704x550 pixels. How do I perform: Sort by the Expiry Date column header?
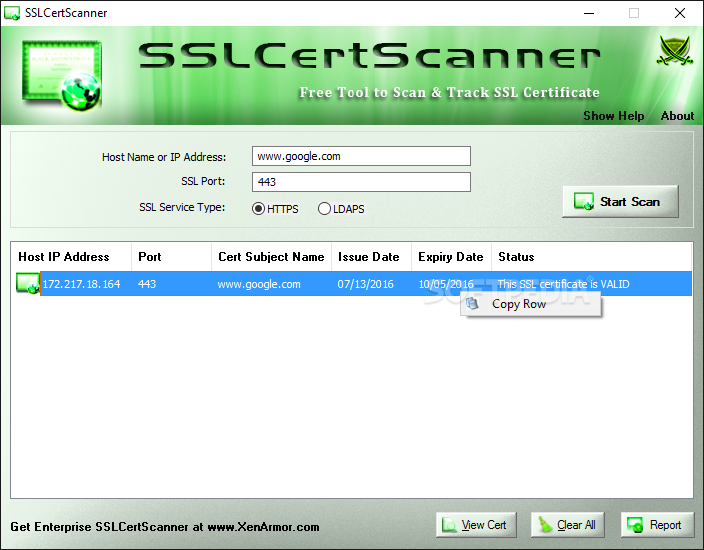451,257
